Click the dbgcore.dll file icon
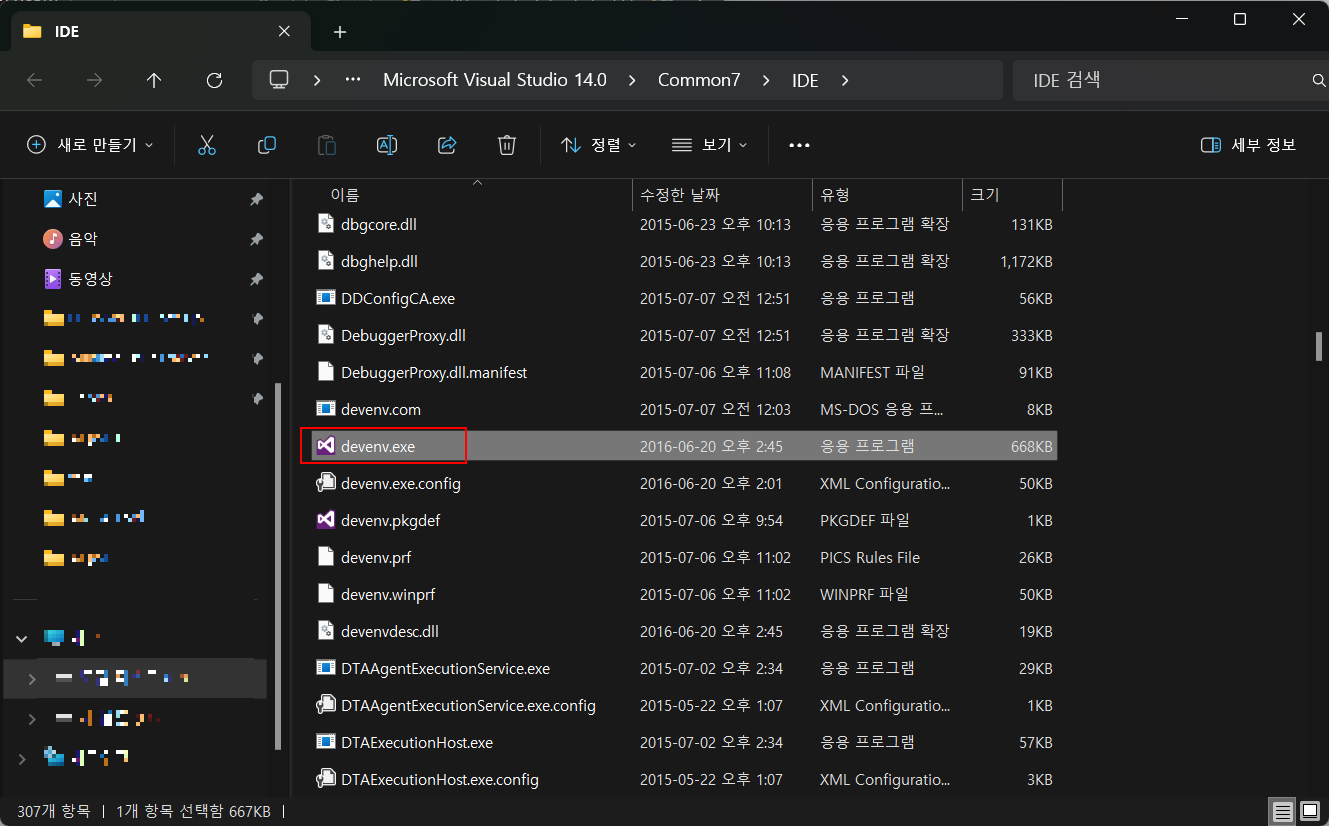1329x826 pixels. pyautogui.click(x=325, y=224)
